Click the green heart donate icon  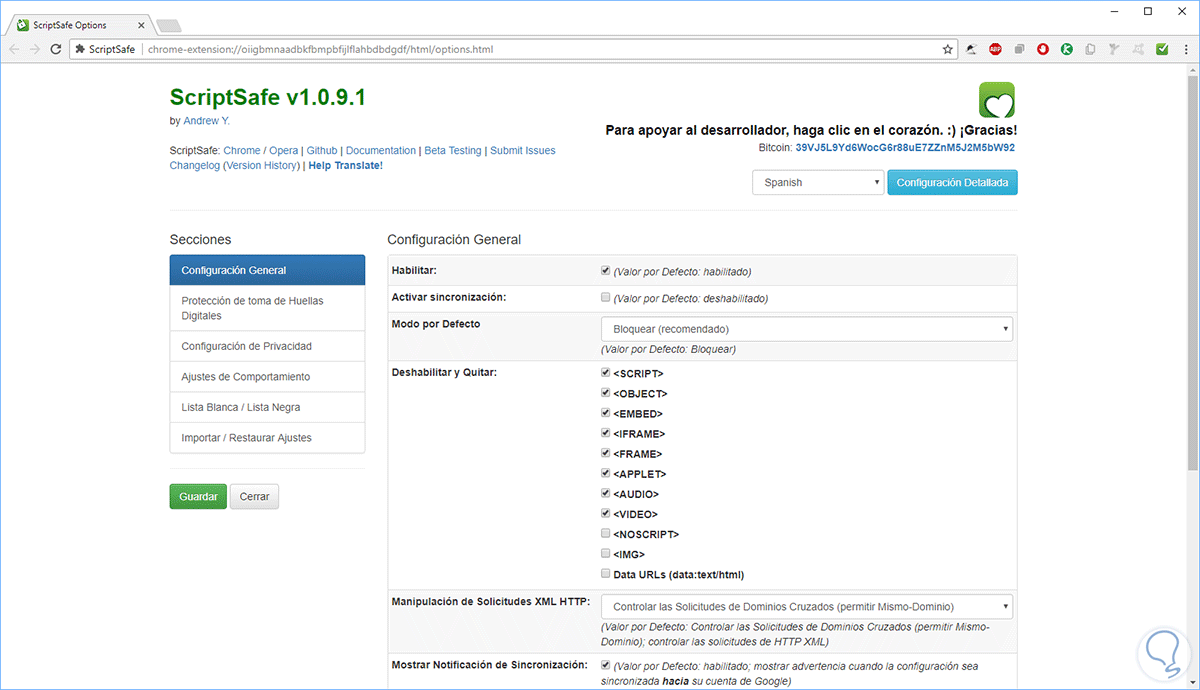(996, 100)
